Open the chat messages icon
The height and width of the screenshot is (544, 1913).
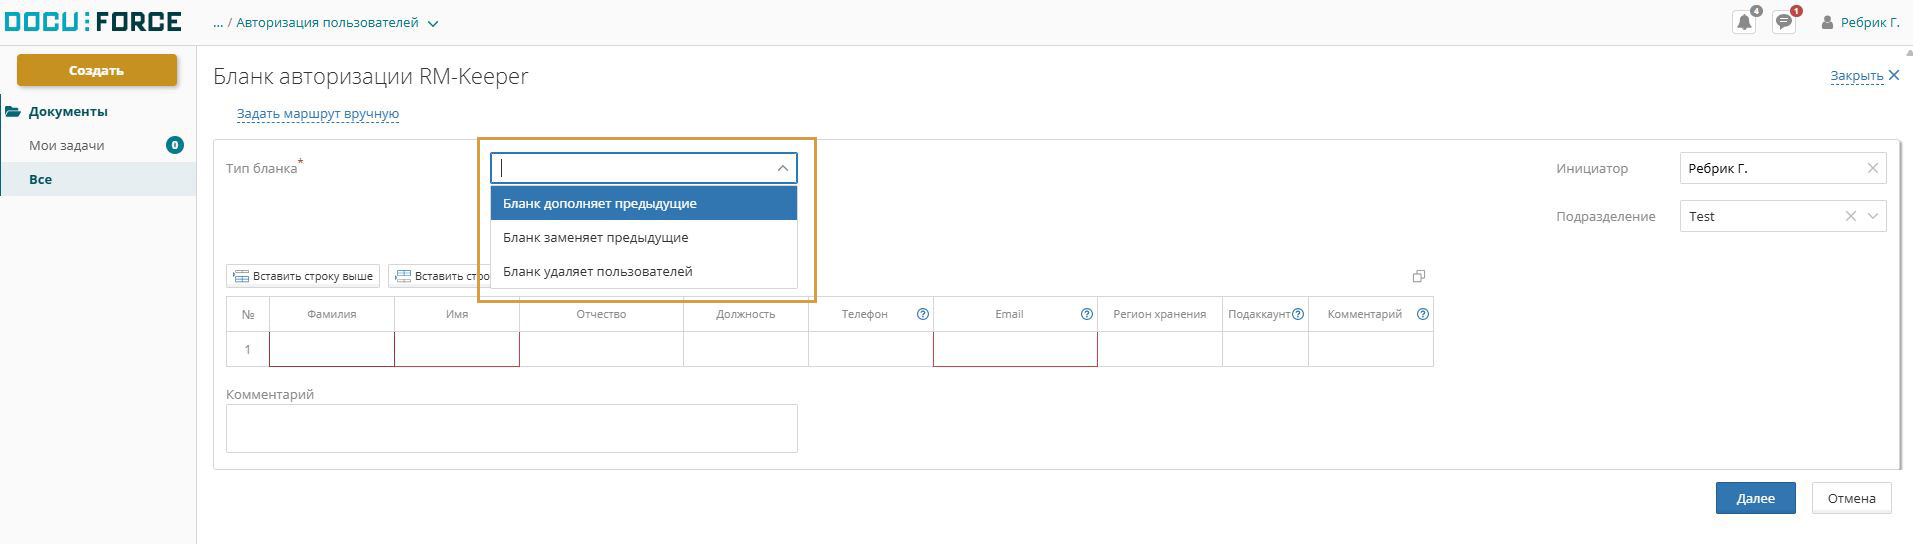(x=1784, y=22)
